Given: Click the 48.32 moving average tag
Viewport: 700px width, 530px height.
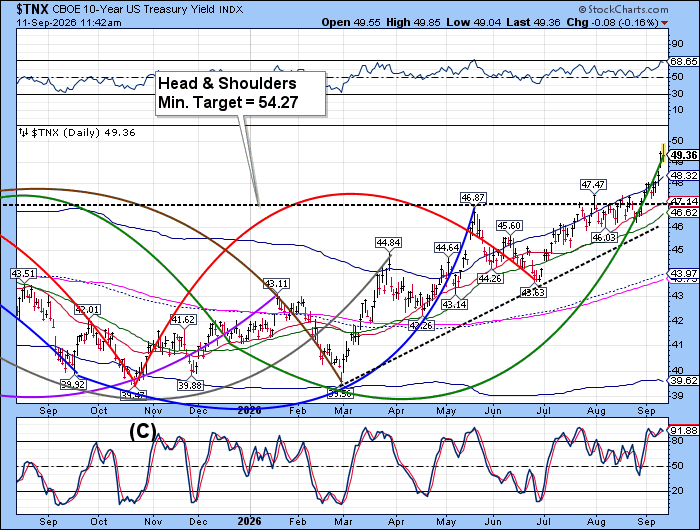Looking at the screenshot, I should [683, 175].
